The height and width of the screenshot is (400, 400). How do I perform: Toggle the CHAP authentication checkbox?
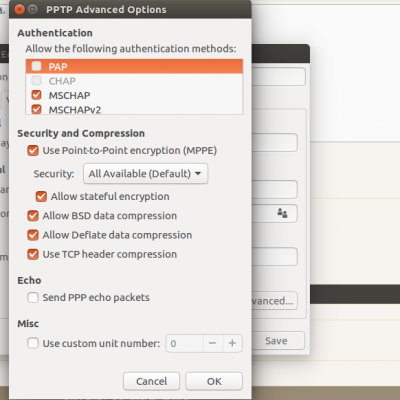click(36, 81)
